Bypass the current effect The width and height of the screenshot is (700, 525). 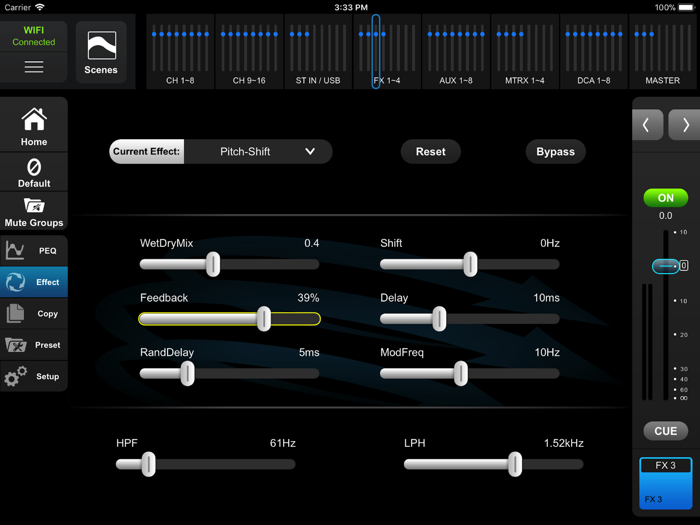coord(555,152)
